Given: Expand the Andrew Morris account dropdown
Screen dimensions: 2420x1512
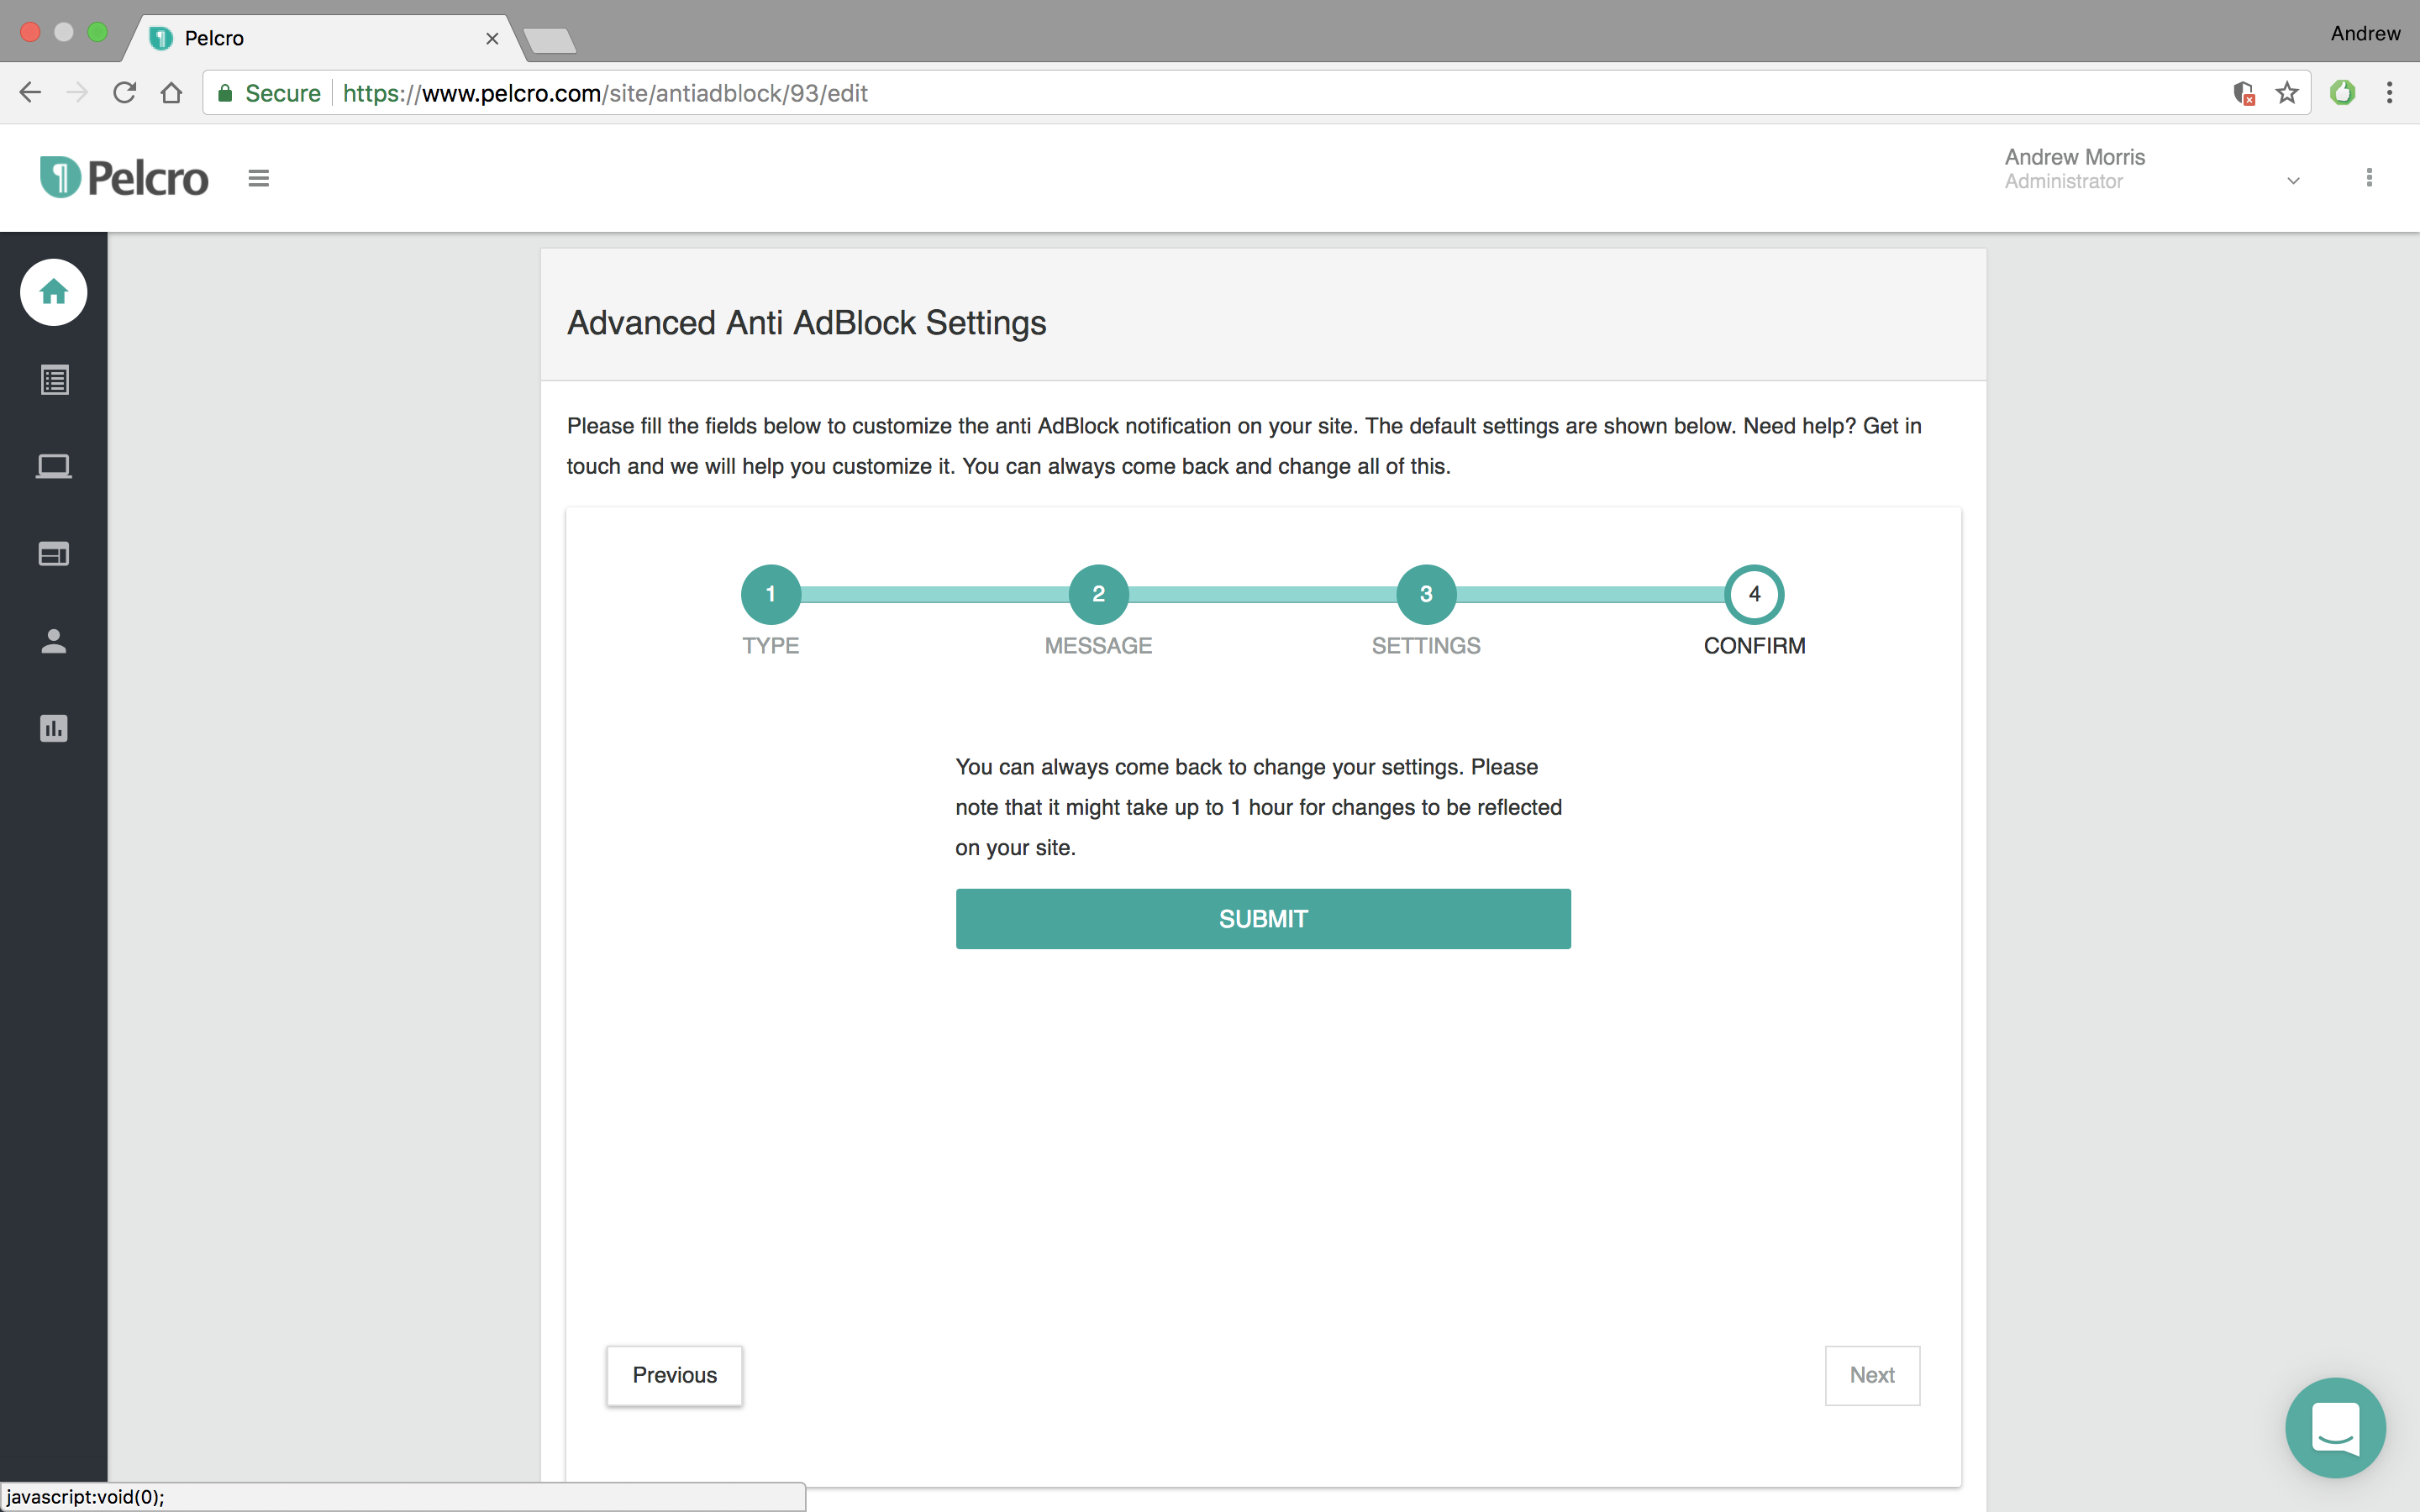Looking at the screenshot, I should [2293, 181].
